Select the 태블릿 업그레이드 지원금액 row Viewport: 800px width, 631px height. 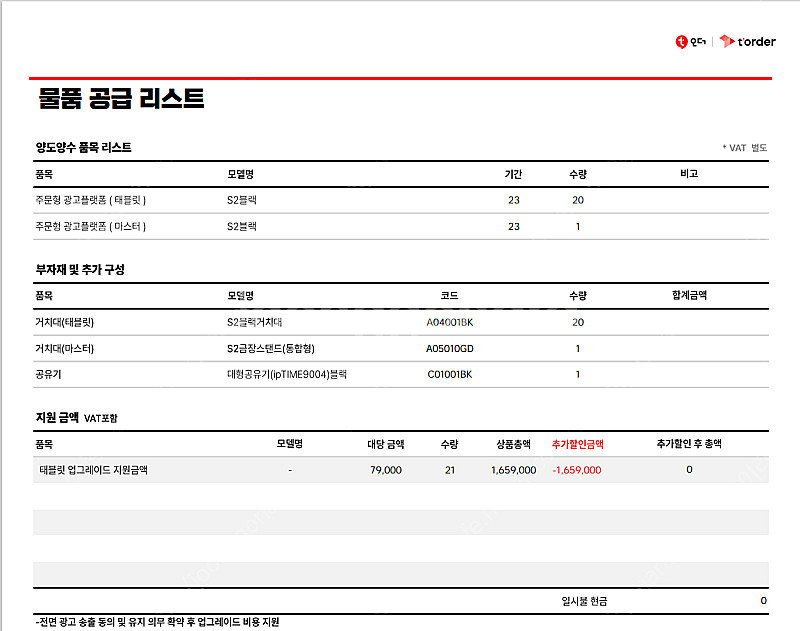click(x=93, y=470)
